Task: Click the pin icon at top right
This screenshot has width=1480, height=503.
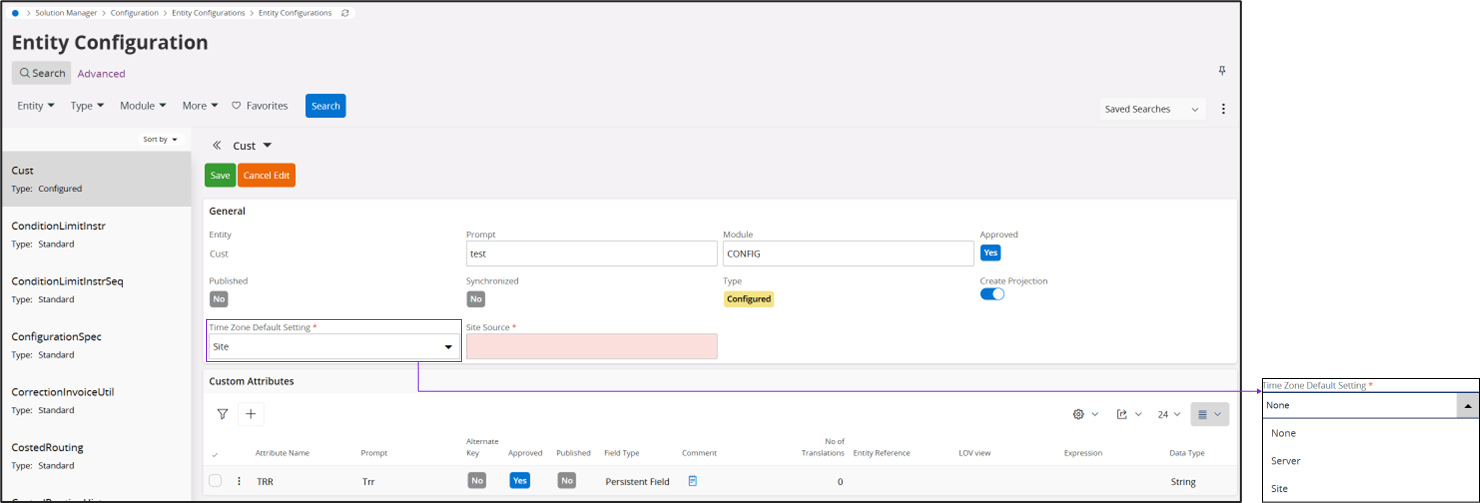Action: click(x=1222, y=71)
